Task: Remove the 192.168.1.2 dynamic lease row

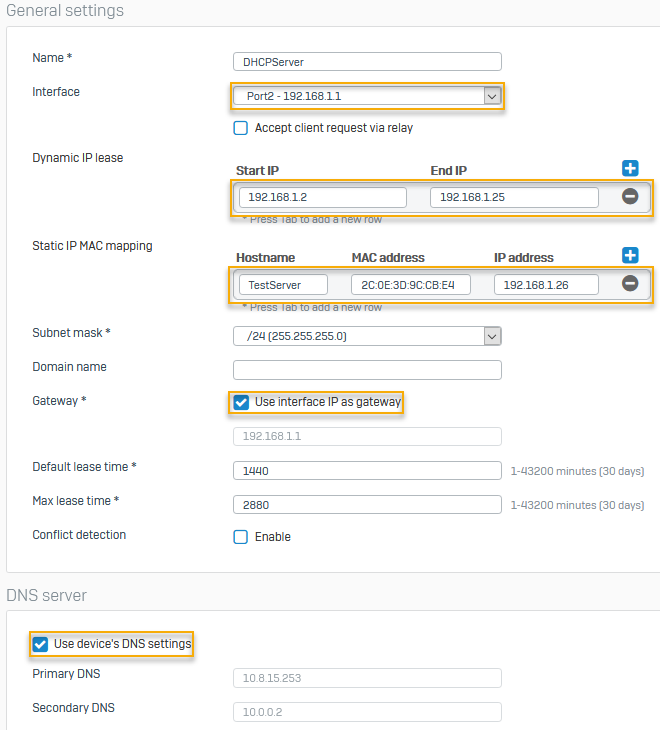Action: pyautogui.click(x=630, y=197)
